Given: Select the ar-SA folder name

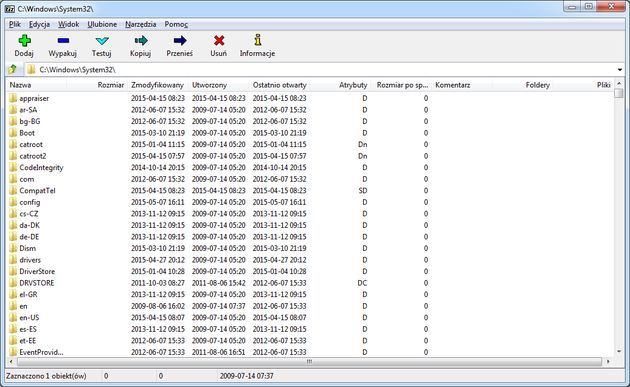Looking at the screenshot, I should 28,110.
